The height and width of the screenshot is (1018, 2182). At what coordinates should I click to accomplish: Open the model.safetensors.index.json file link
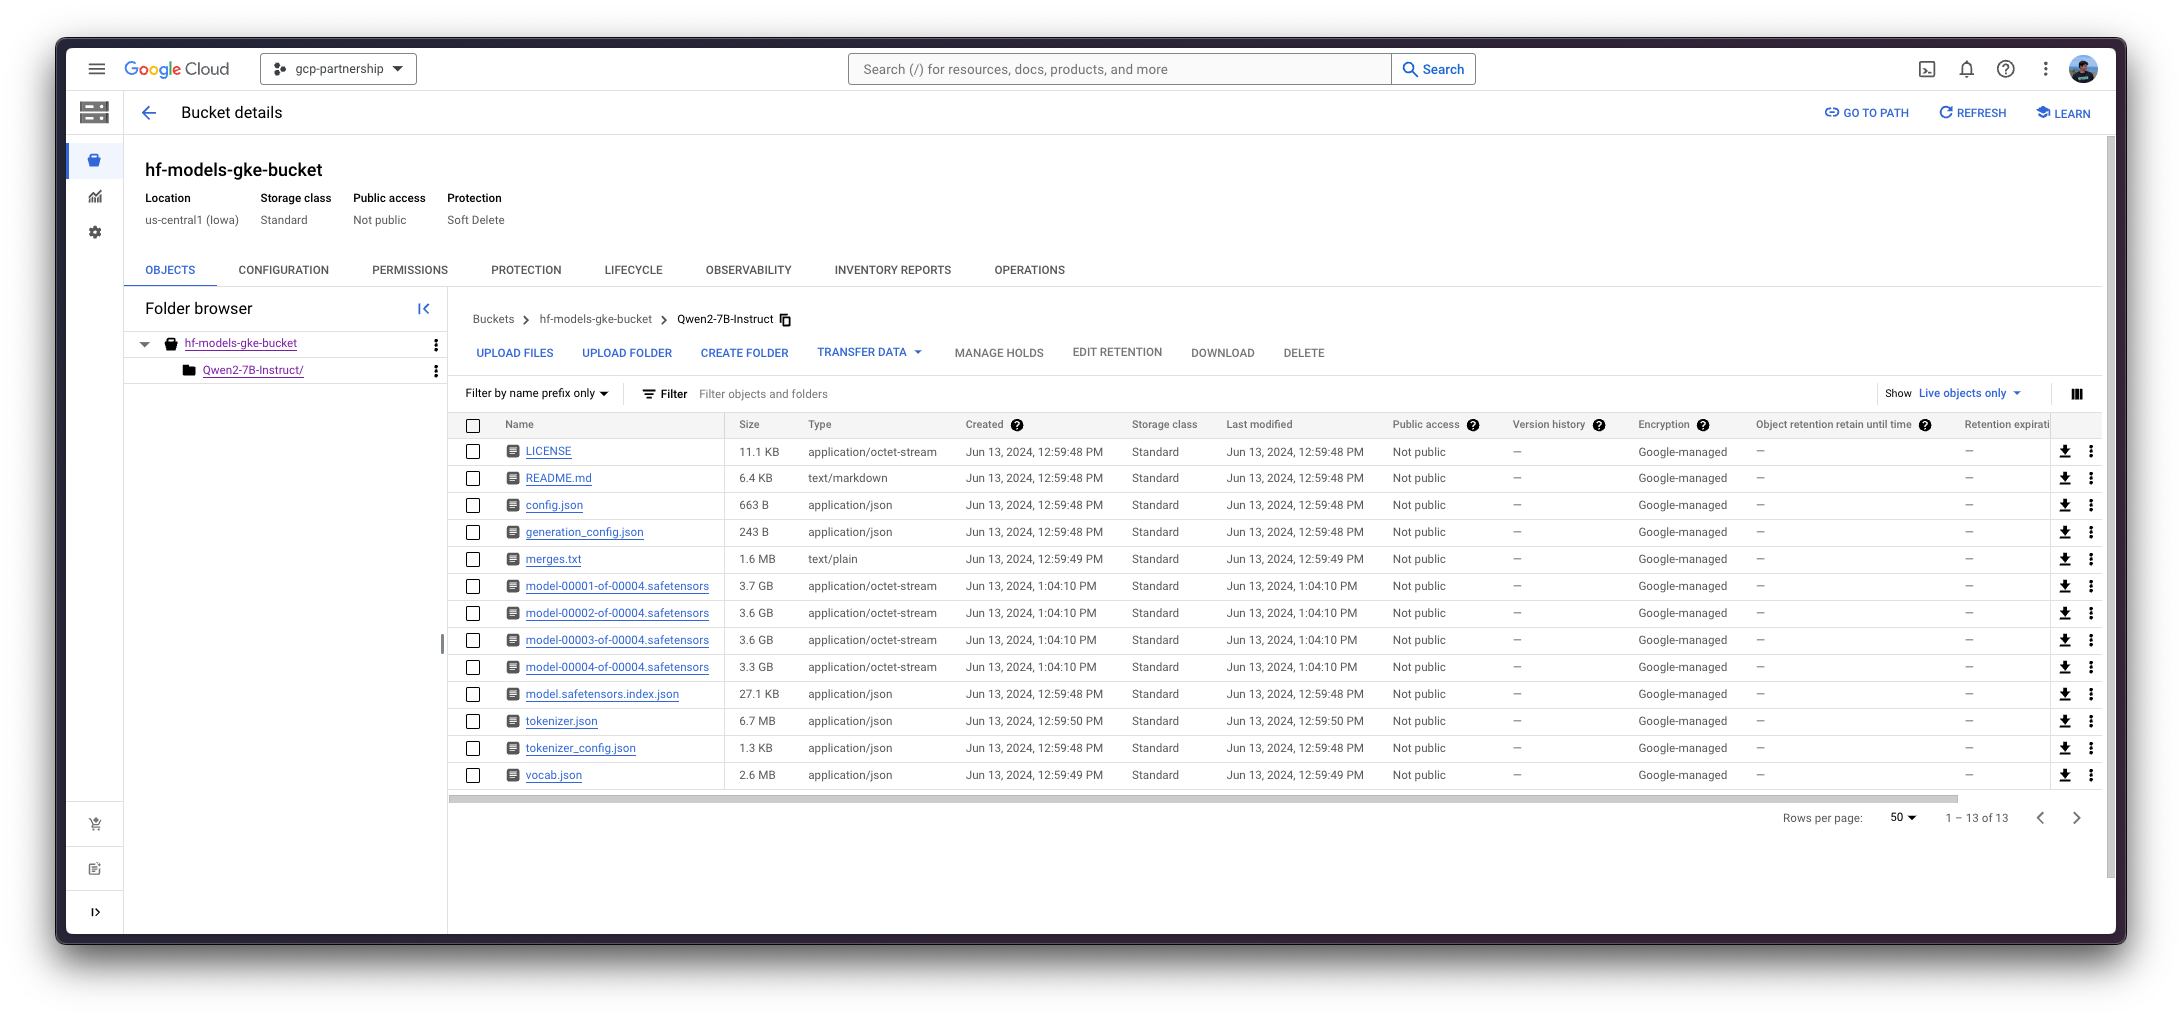tap(602, 695)
